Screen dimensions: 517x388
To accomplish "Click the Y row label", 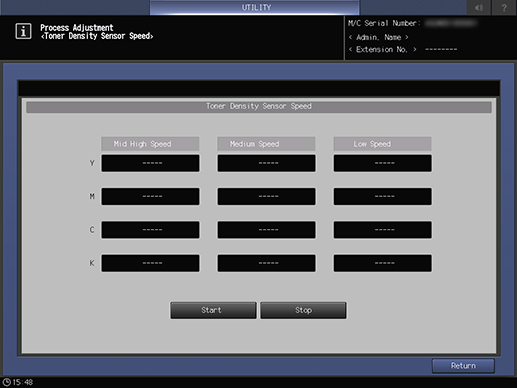I will click(x=92, y=163).
